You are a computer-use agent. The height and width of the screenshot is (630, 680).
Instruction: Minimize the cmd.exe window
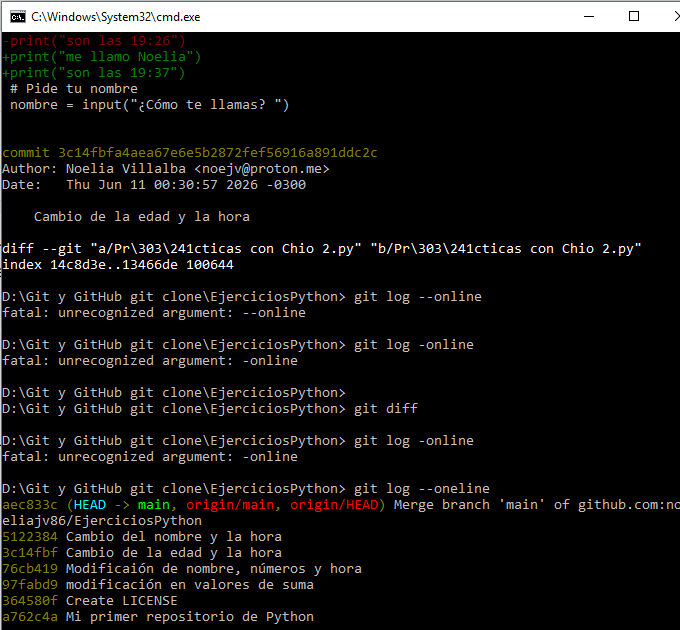[589, 16]
